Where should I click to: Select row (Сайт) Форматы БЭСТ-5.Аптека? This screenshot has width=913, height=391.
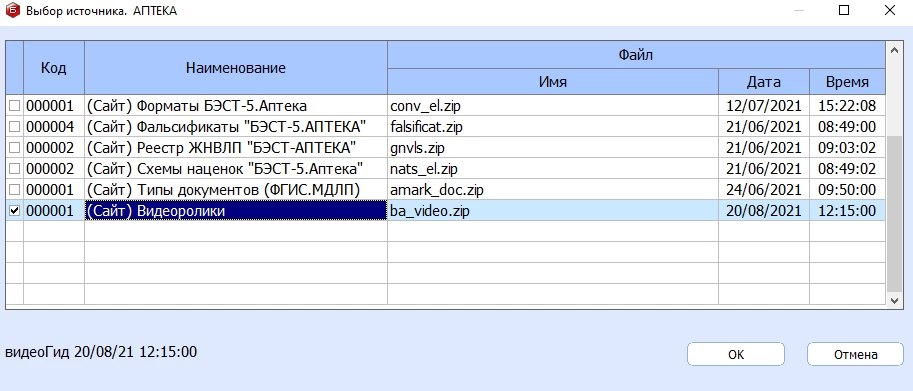point(445,106)
